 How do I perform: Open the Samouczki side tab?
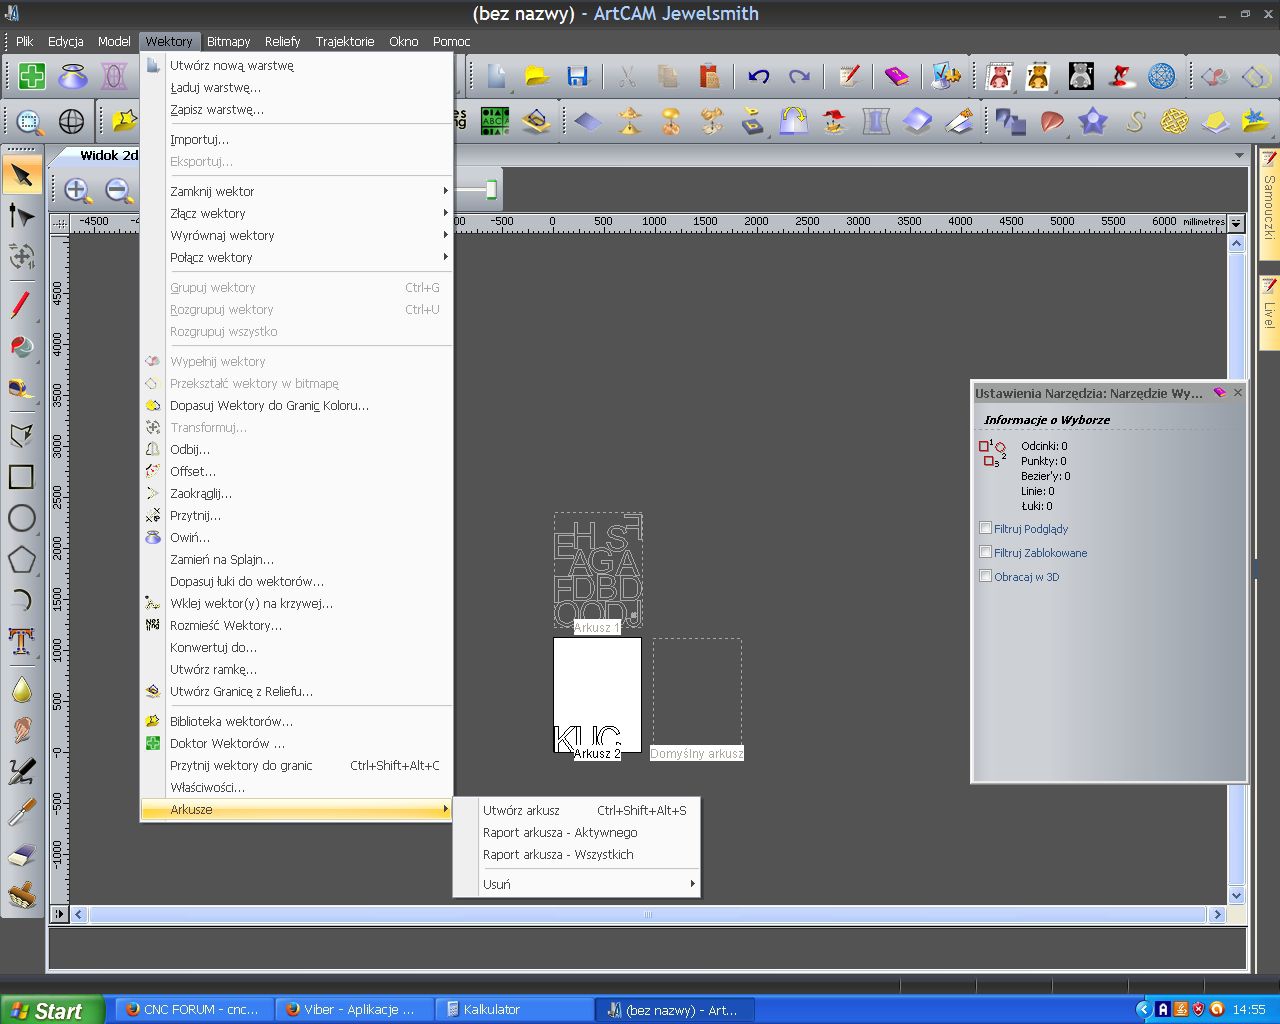(x=1269, y=205)
